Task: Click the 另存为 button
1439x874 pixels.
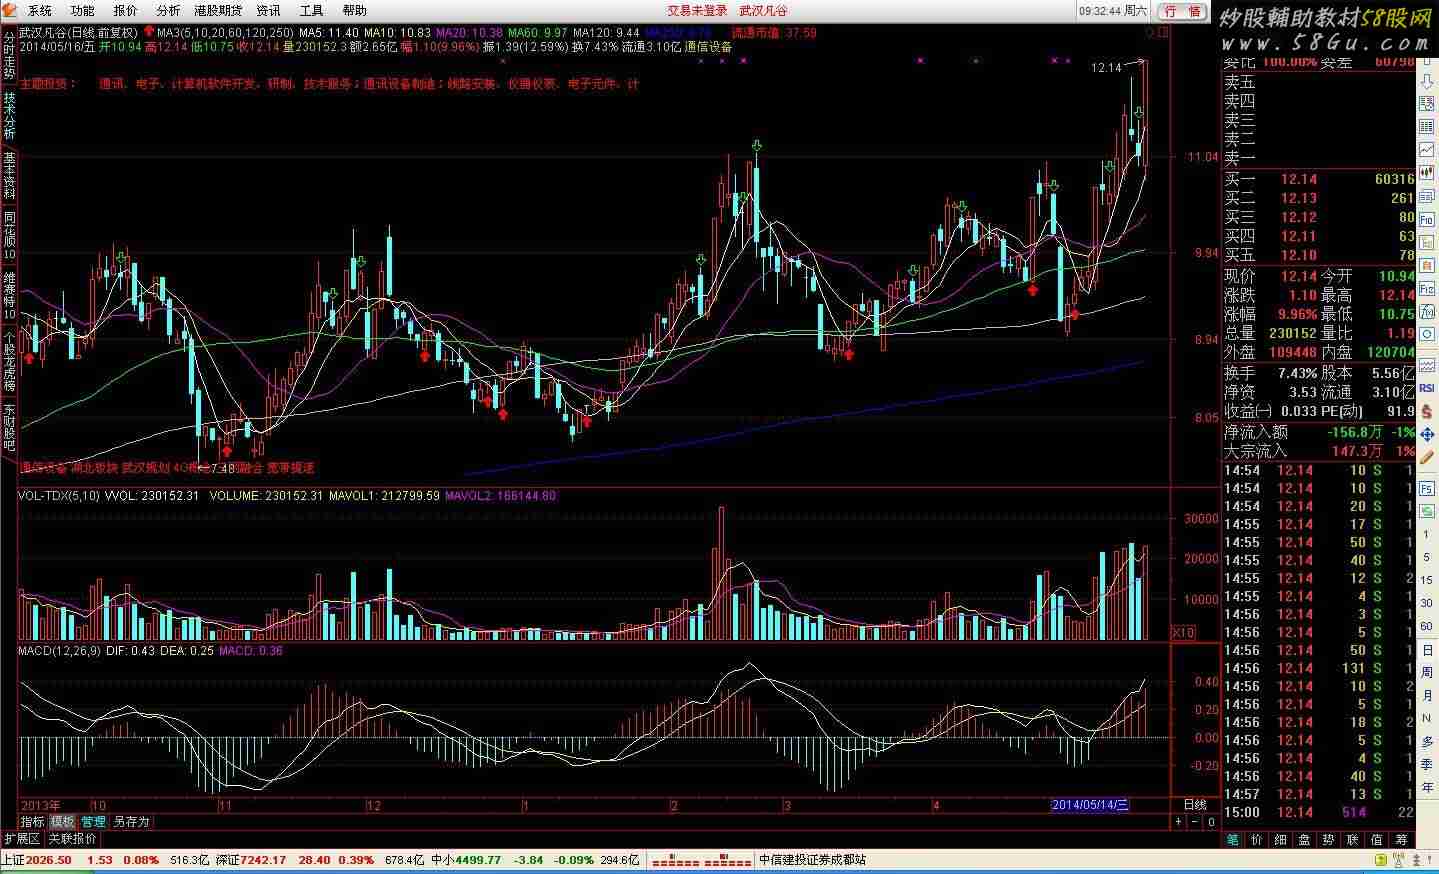Action: click(131, 821)
